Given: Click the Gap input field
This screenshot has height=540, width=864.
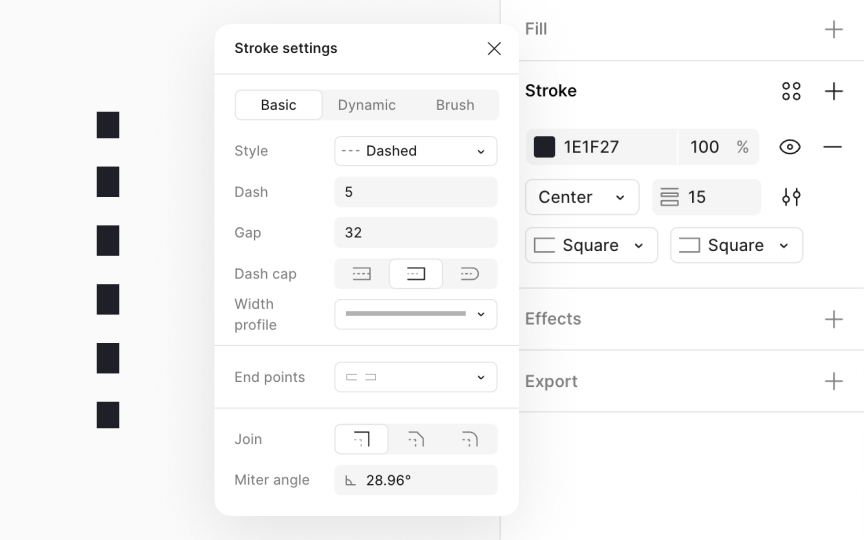Looking at the screenshot, I should 415,233.
